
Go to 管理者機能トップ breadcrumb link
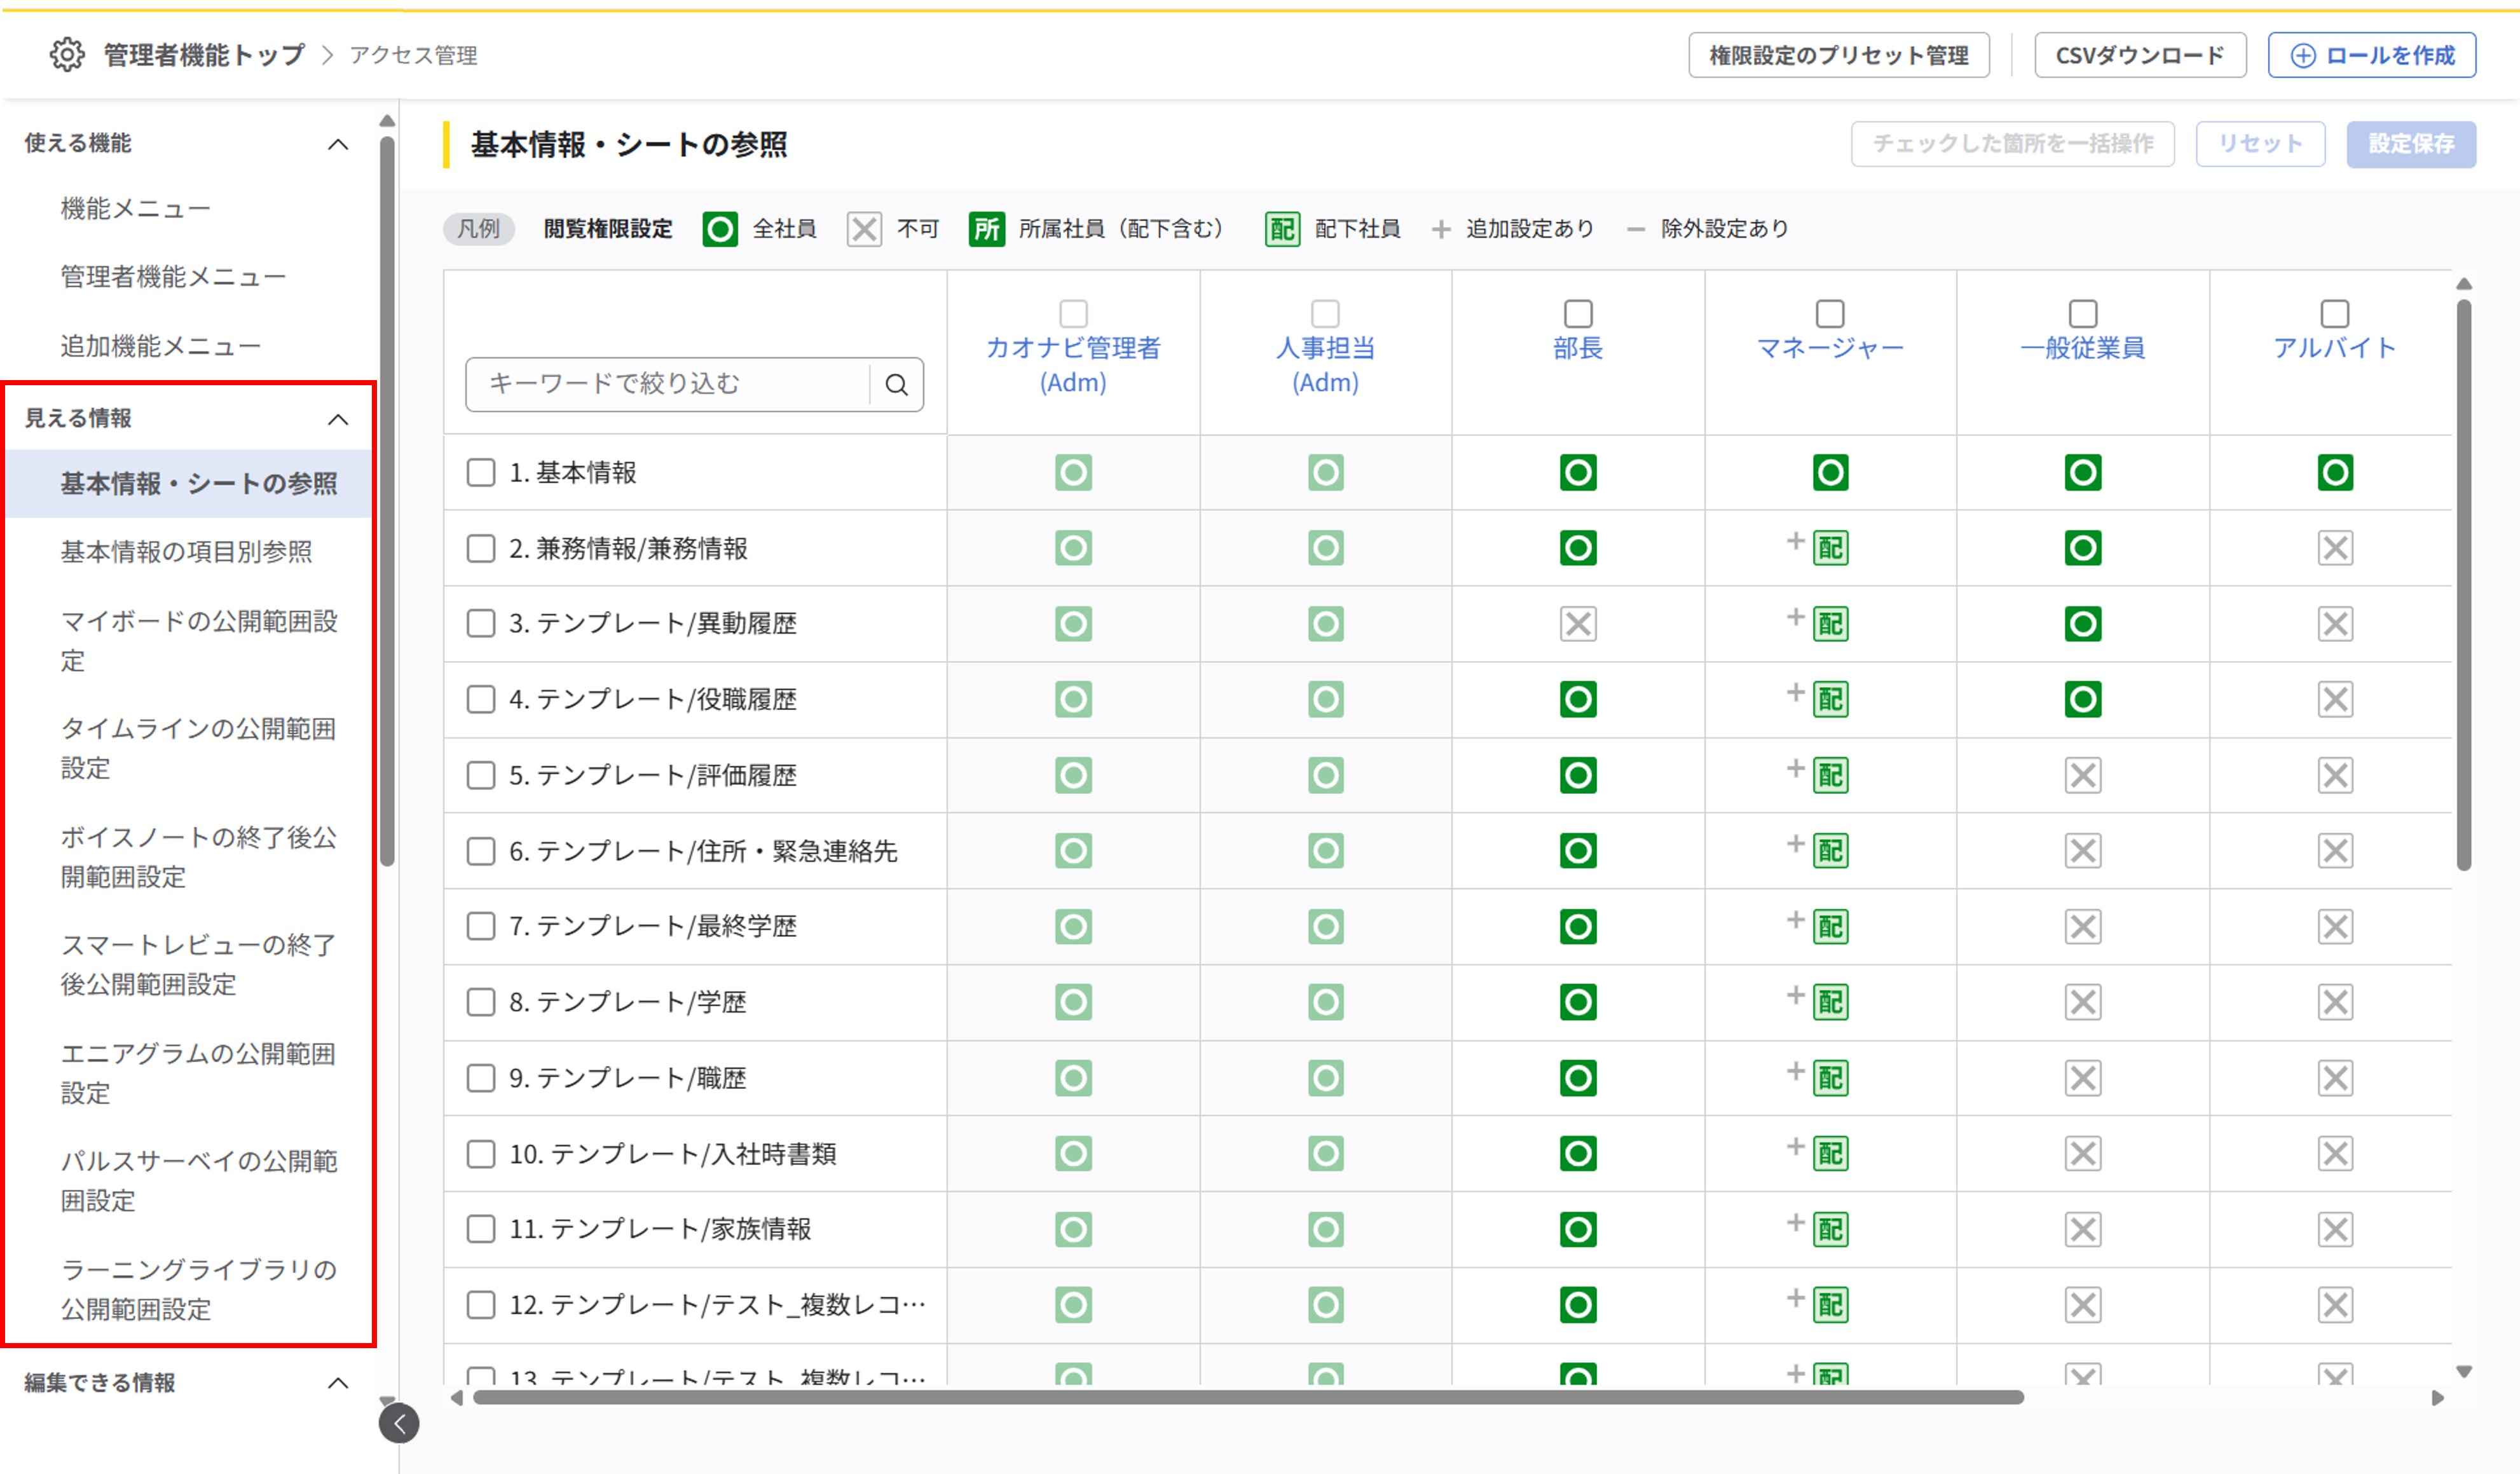point(204,55)
